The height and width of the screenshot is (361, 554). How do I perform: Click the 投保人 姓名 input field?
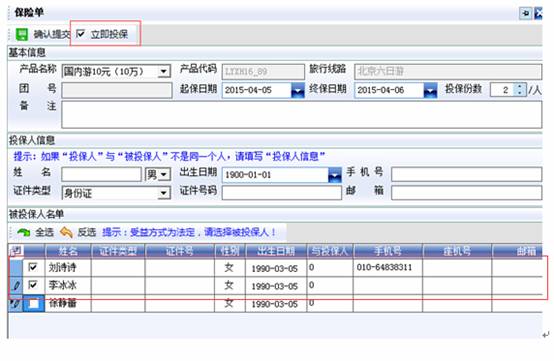(101, 174)
